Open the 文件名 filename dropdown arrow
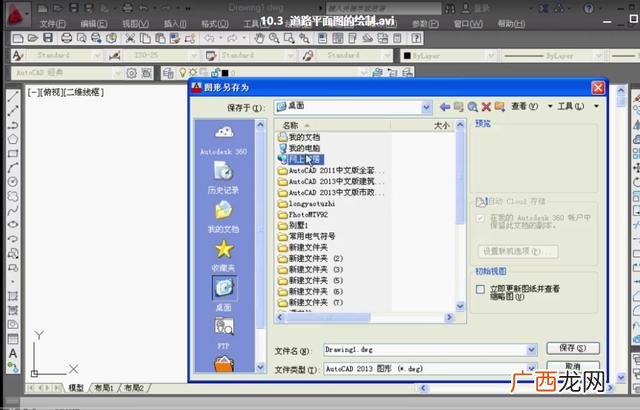 (x=531, y=350)
